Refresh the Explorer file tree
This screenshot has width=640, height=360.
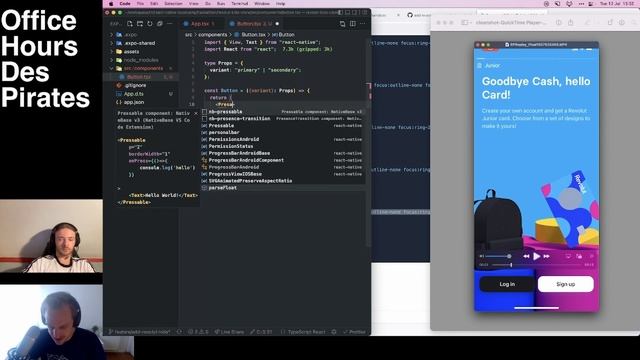point(150,24)
